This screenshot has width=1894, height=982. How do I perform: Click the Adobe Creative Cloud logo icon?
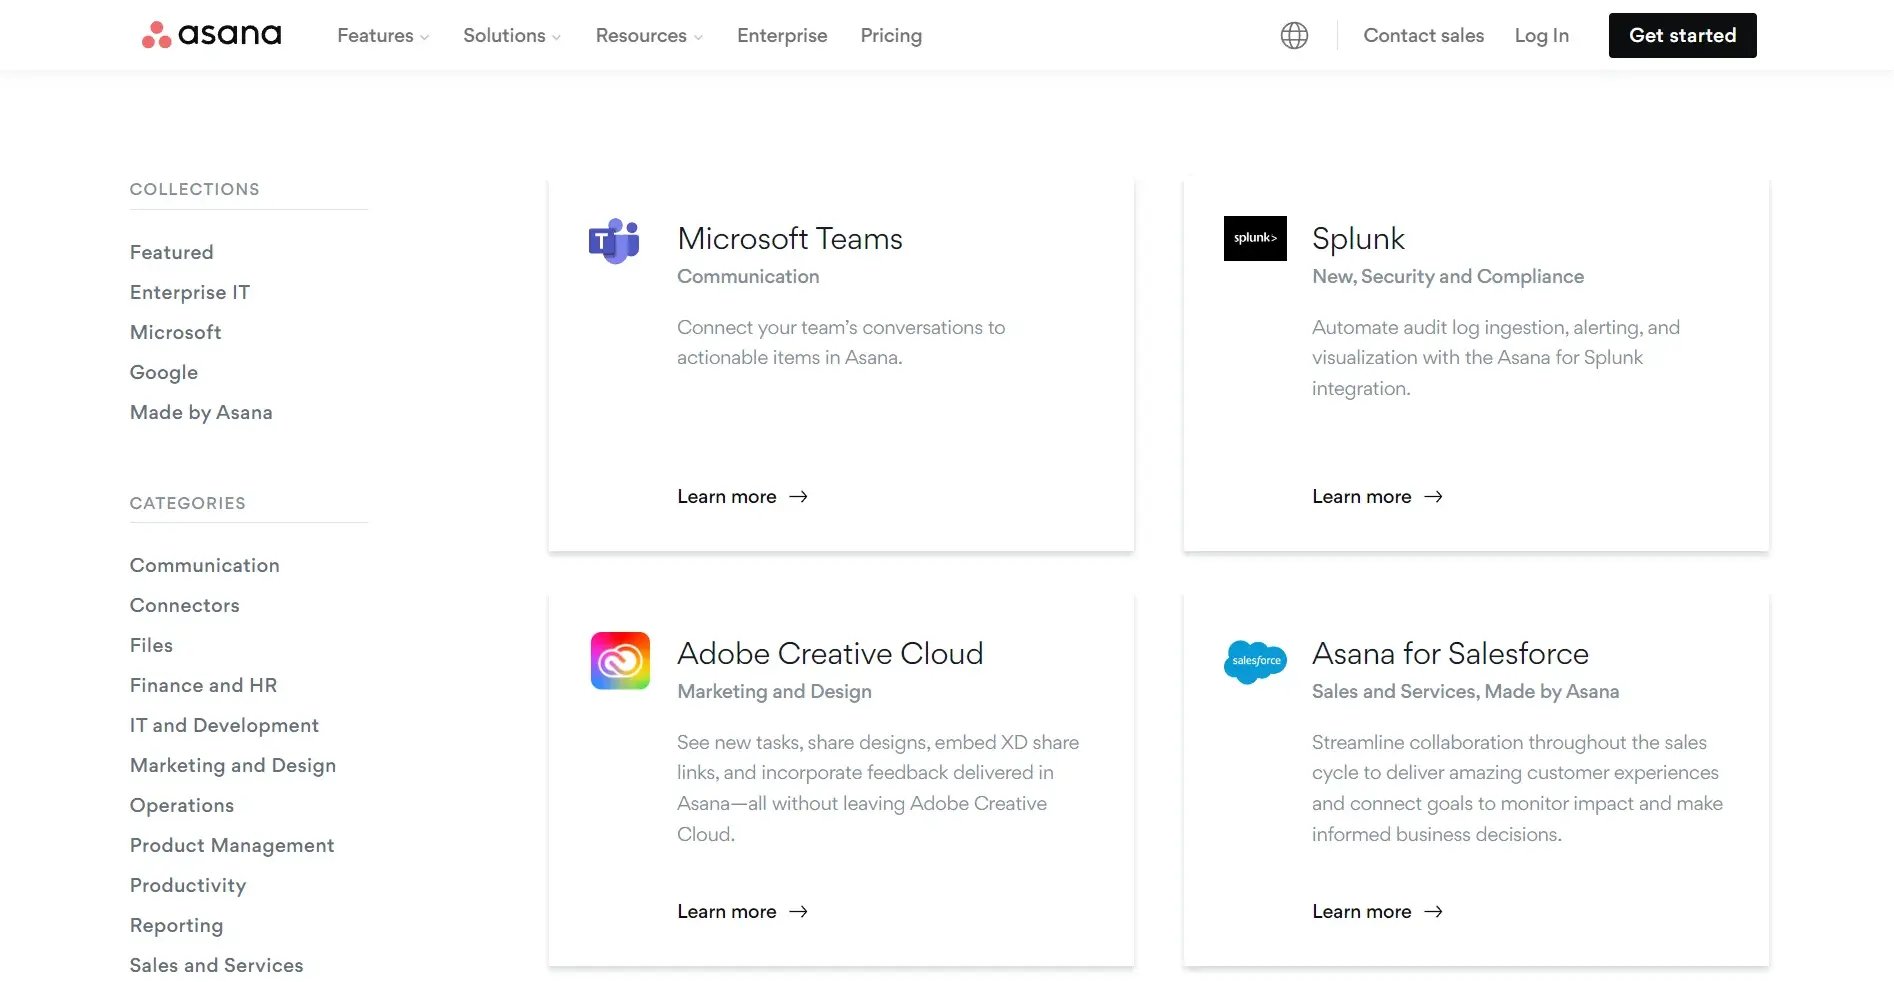point(620,661)
